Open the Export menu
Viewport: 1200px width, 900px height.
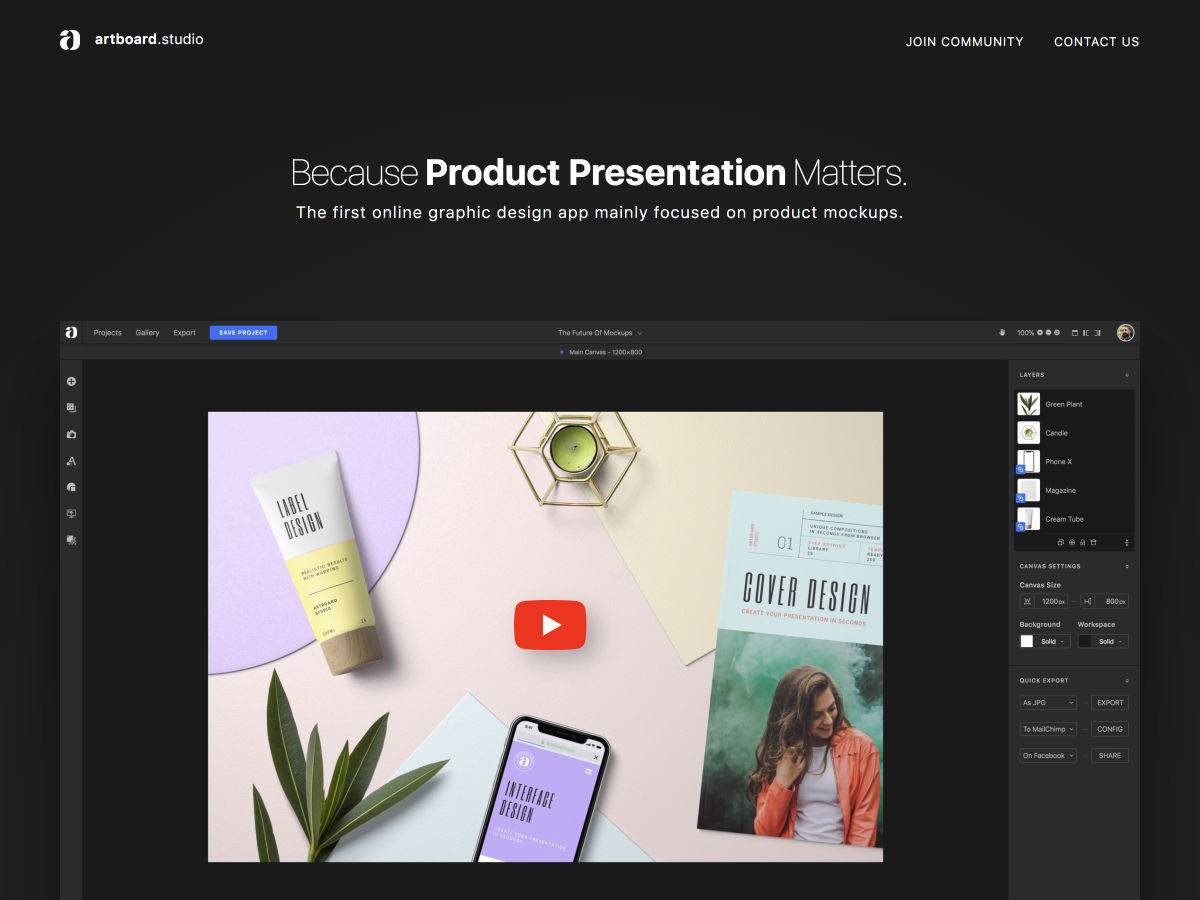184,333
